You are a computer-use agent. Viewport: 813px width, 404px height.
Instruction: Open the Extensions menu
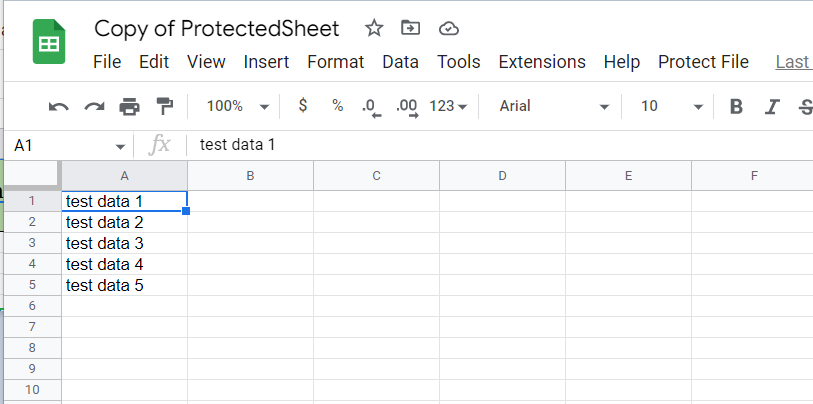point(541,62)
